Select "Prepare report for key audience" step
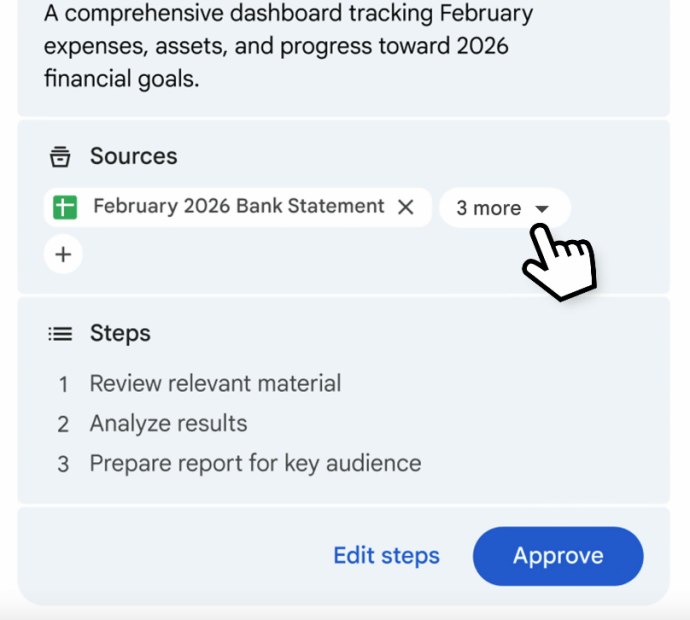This screenshot has width=690, height=620. pyautogui.click(x=255, y=463)
